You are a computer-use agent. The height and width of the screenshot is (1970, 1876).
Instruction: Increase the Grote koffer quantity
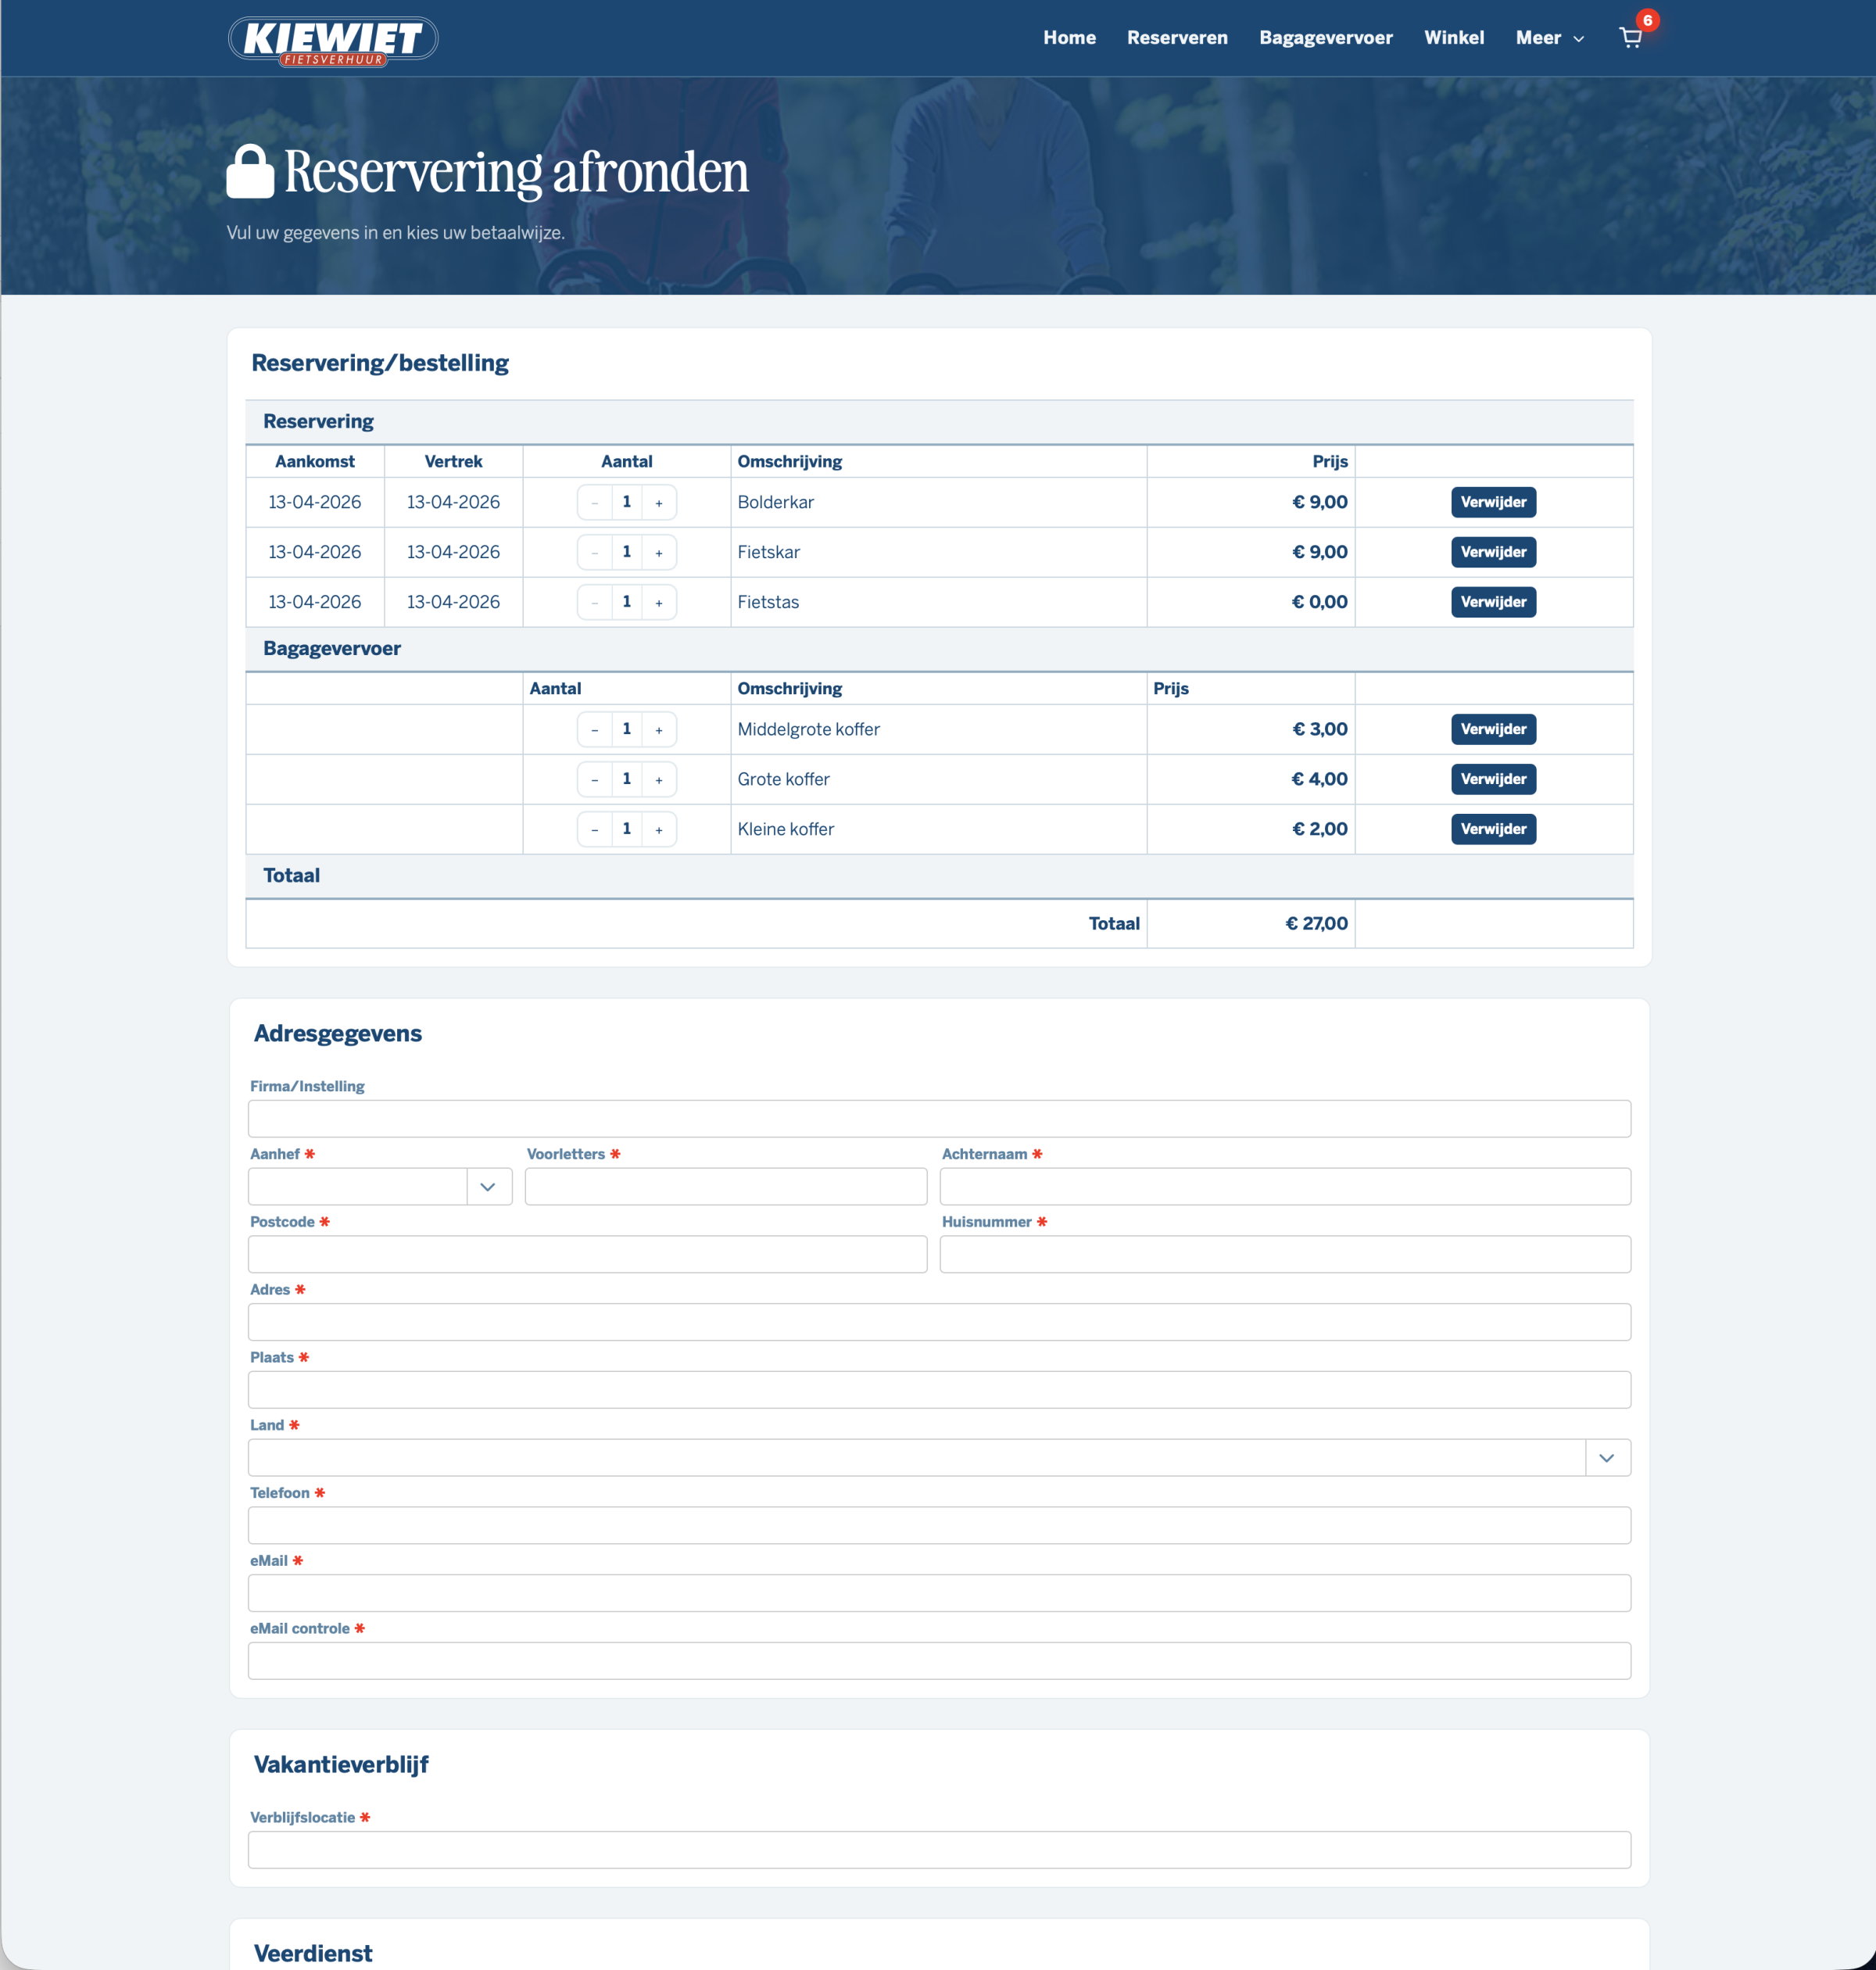click(659, 779)
